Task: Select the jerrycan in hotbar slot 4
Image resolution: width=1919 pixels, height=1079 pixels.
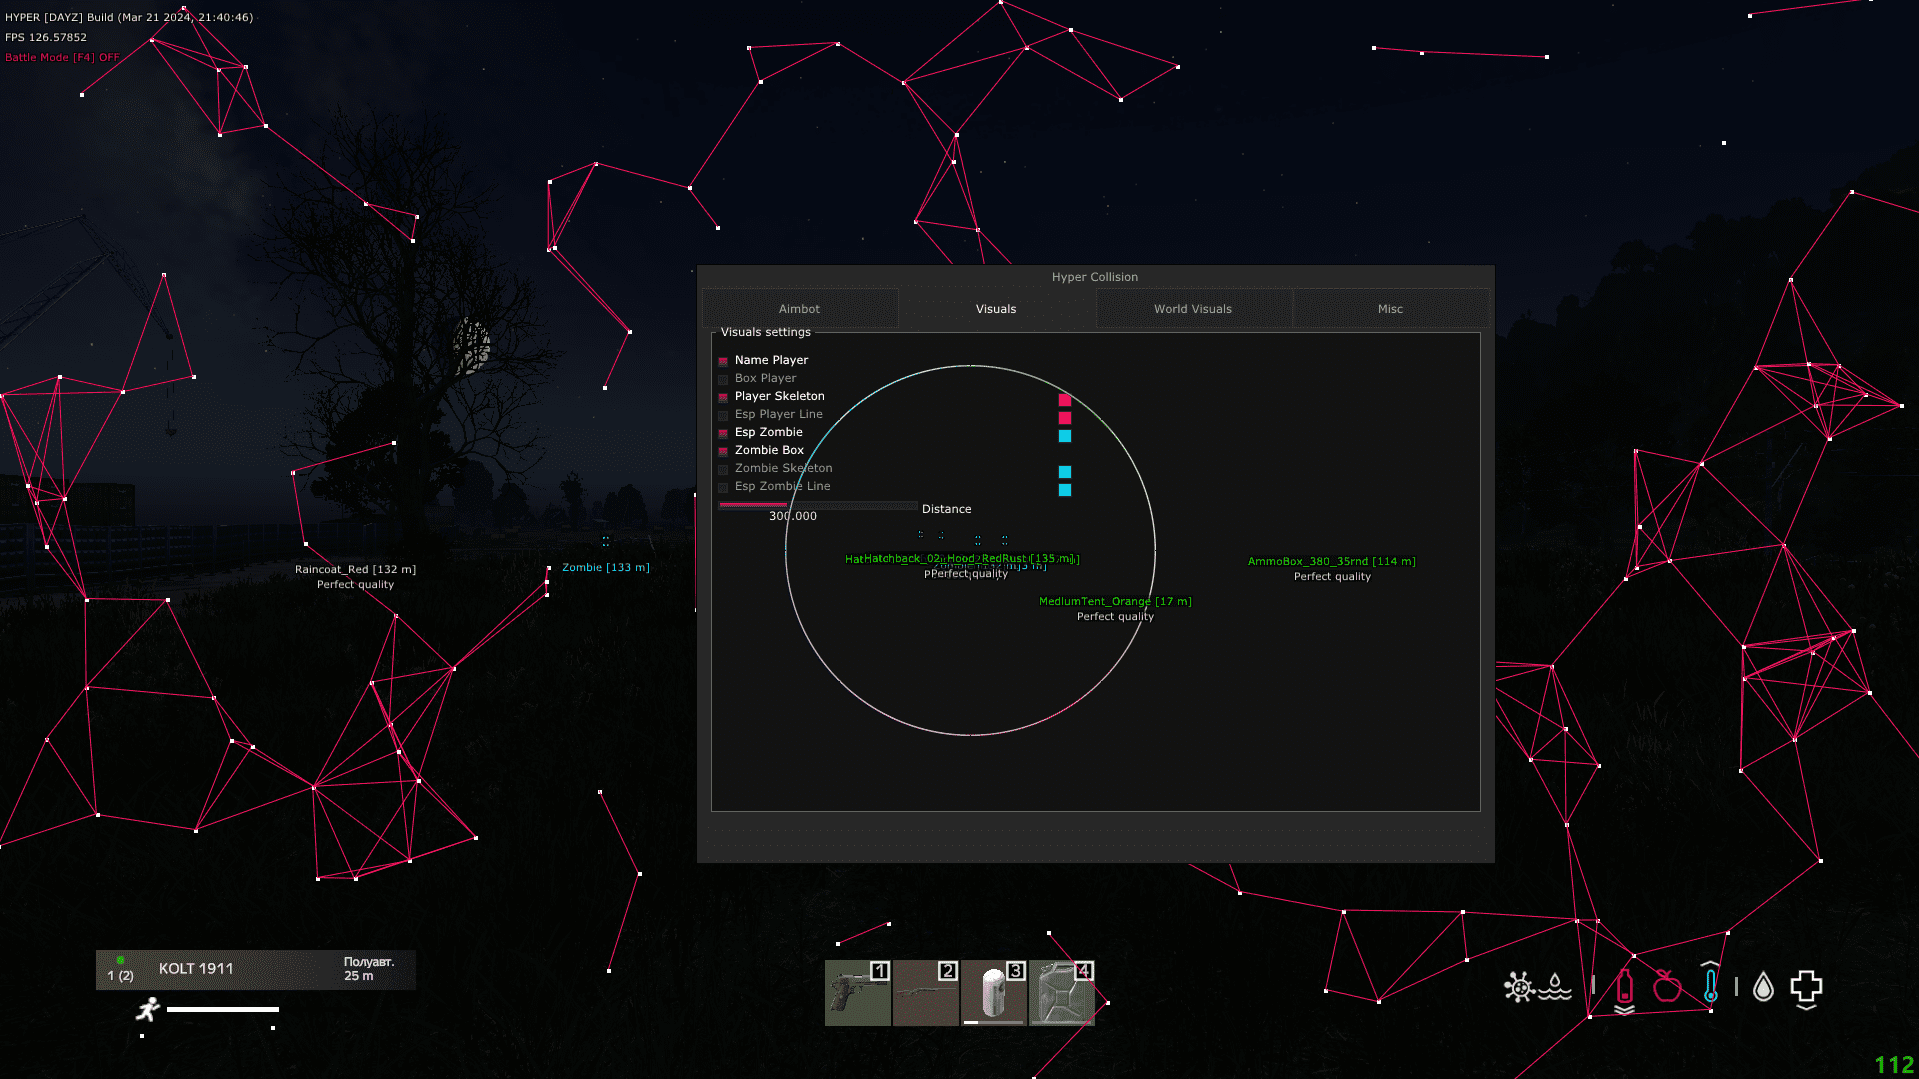Action: click(x=1061, y=993)
